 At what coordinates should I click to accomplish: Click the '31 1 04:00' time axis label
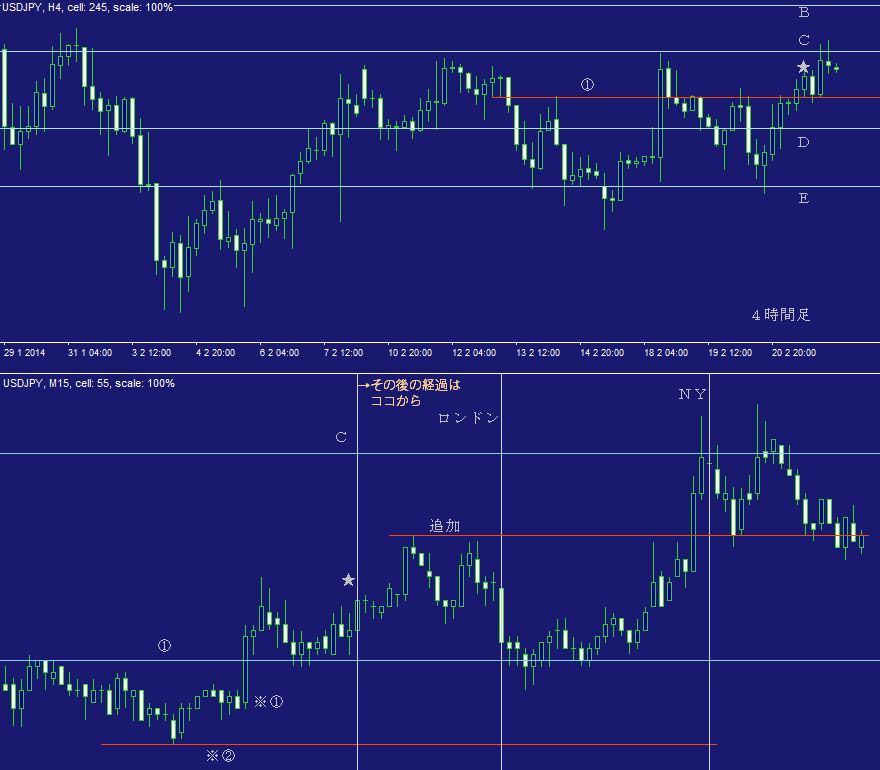coord(90,352)
